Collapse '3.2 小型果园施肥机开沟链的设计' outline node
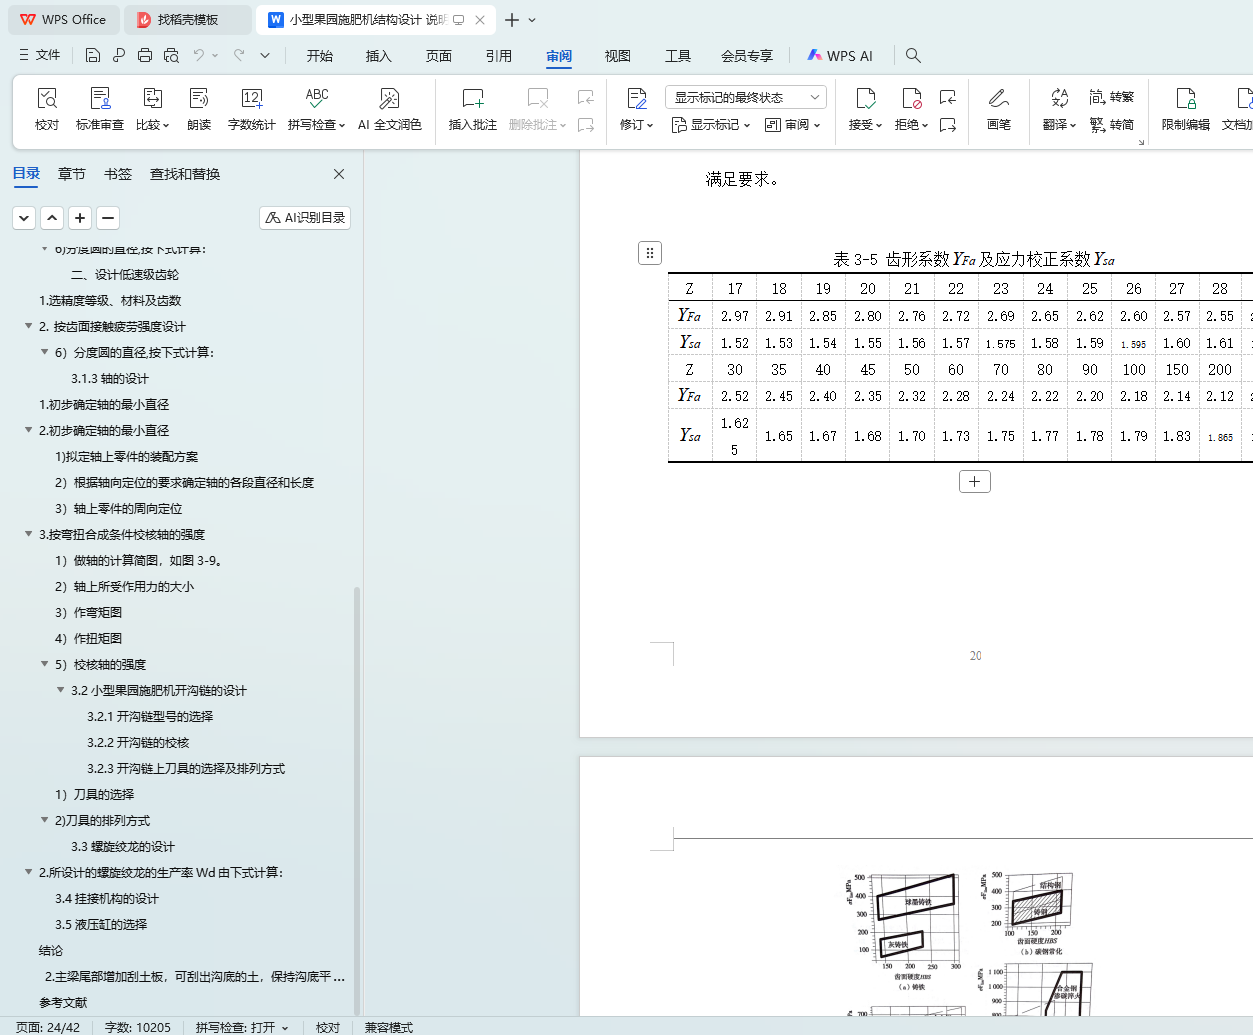The width and height of the screenshot is (1253, 1035). (60, 690)
